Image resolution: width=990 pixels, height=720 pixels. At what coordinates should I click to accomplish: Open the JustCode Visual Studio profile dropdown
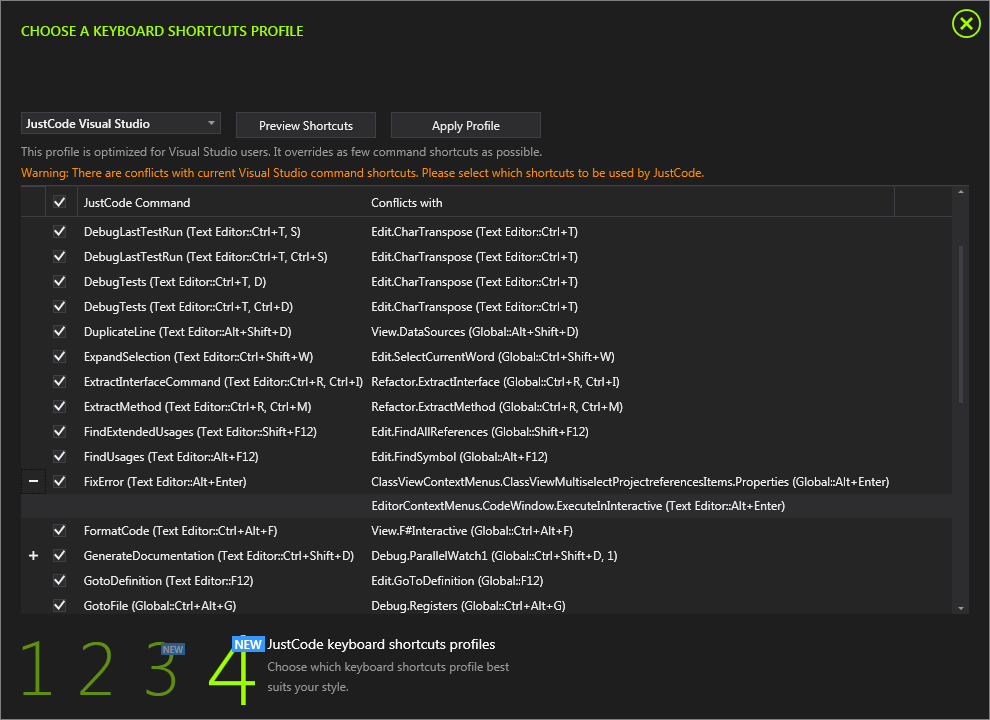121,124
